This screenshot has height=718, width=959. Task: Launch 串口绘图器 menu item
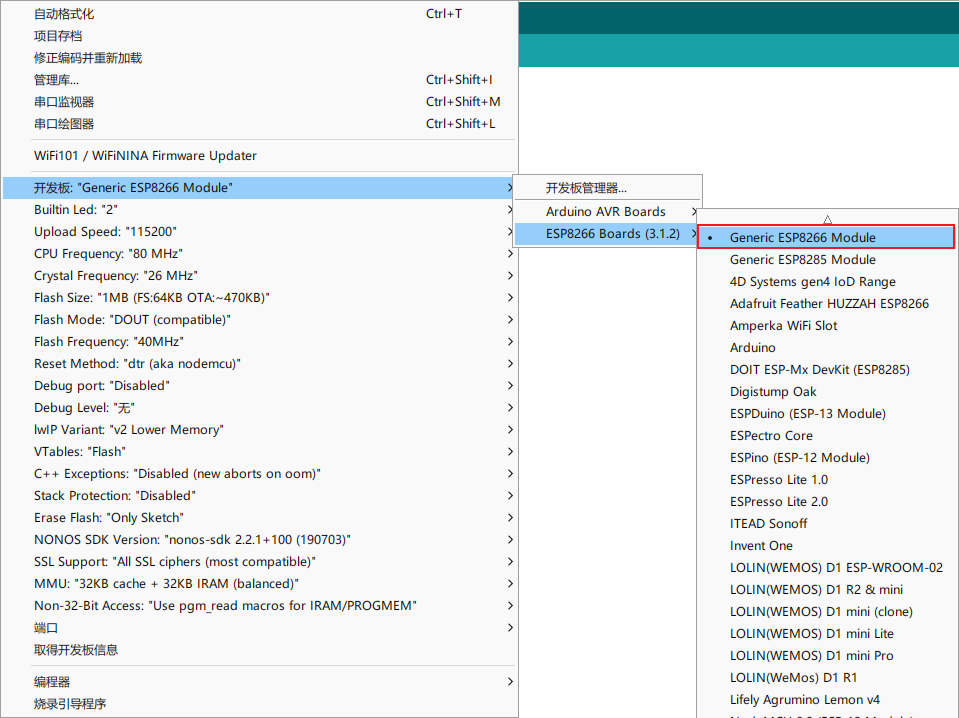coord(260,124)
